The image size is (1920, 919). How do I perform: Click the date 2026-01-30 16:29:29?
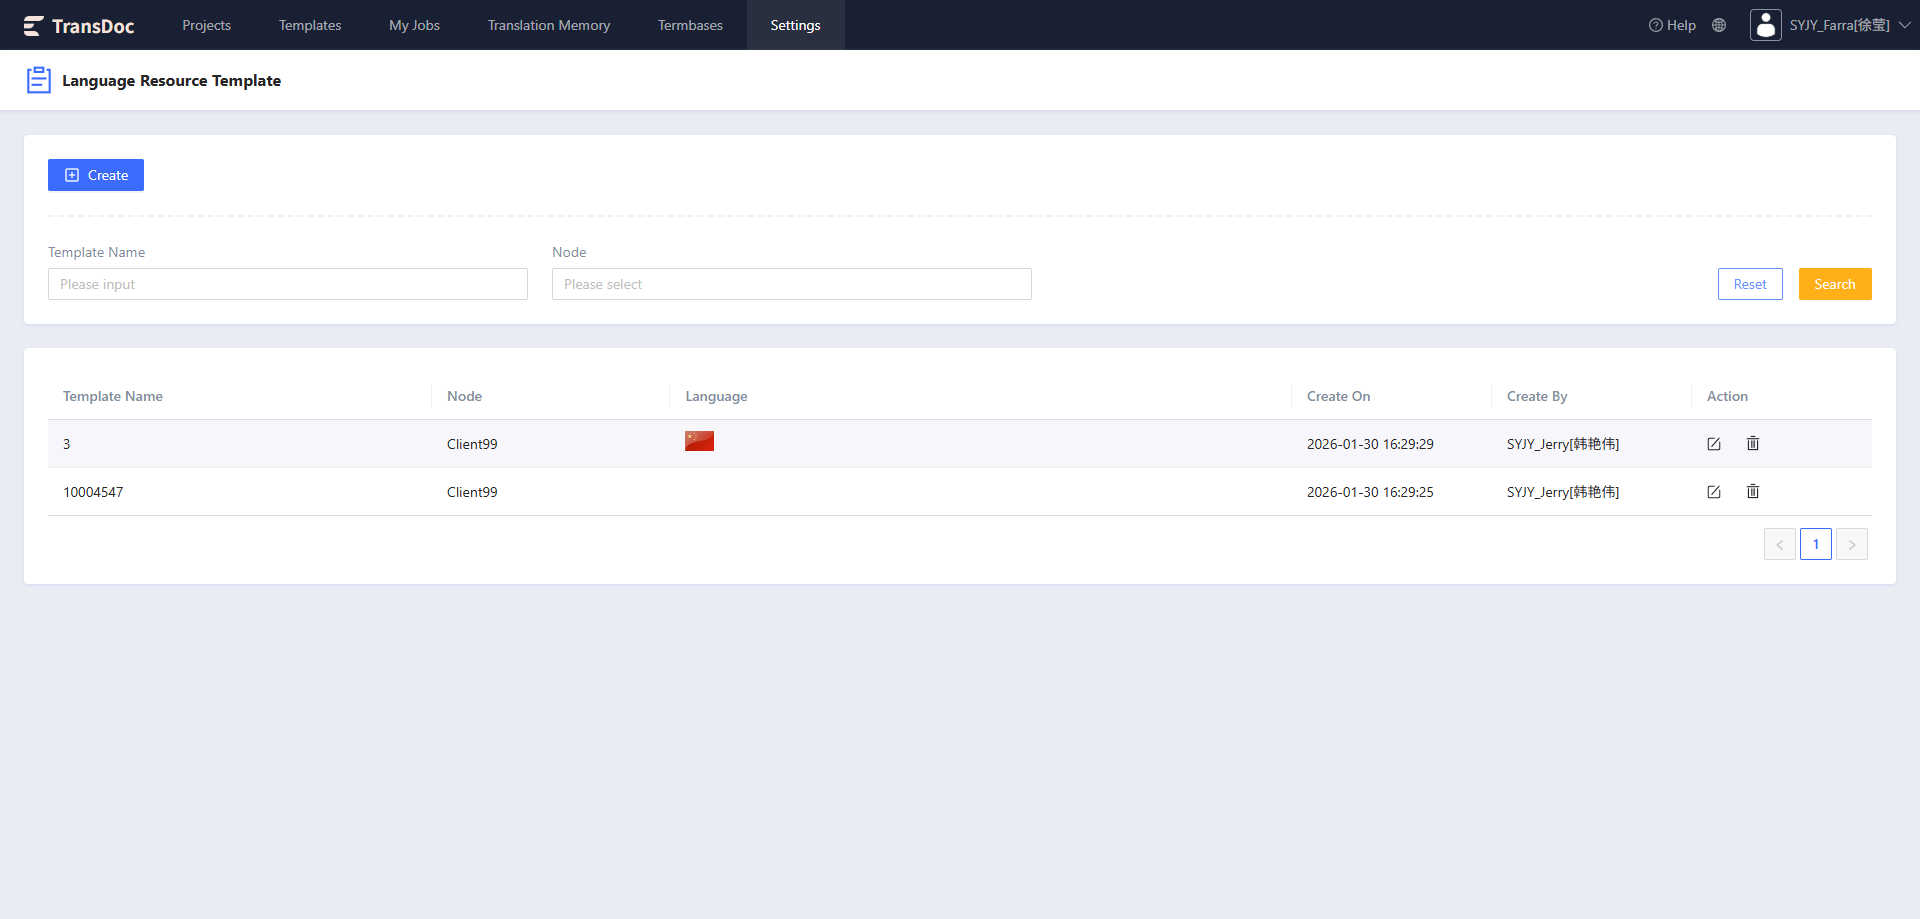pos(1370,444)
